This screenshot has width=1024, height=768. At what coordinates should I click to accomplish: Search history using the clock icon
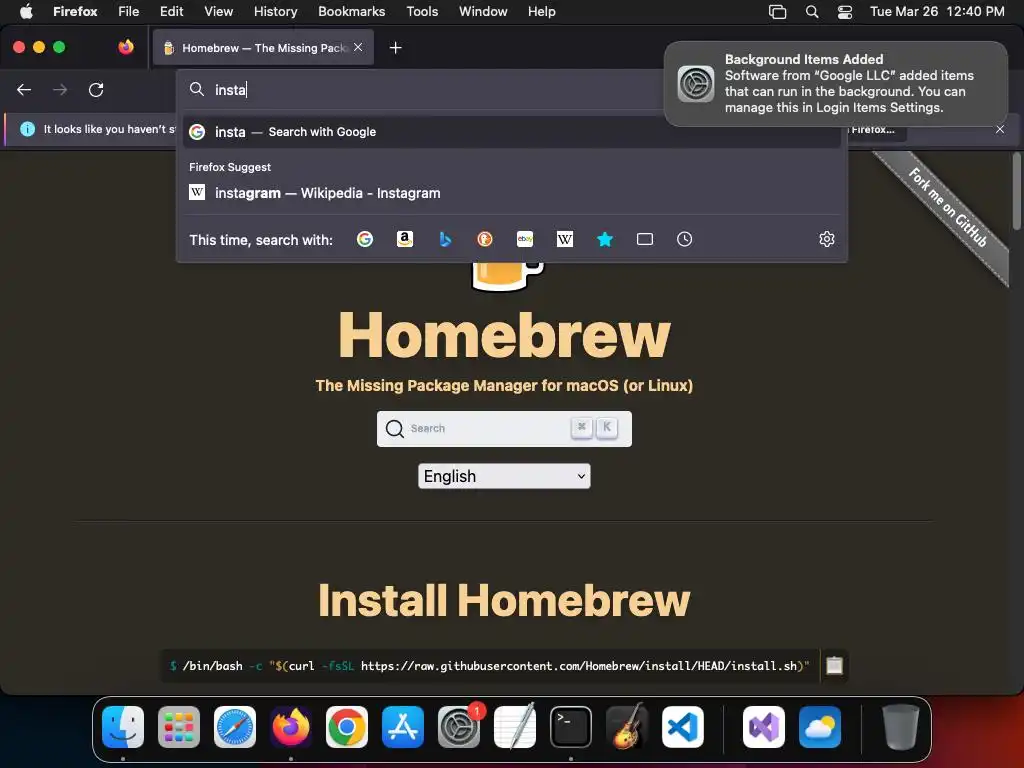684,239
